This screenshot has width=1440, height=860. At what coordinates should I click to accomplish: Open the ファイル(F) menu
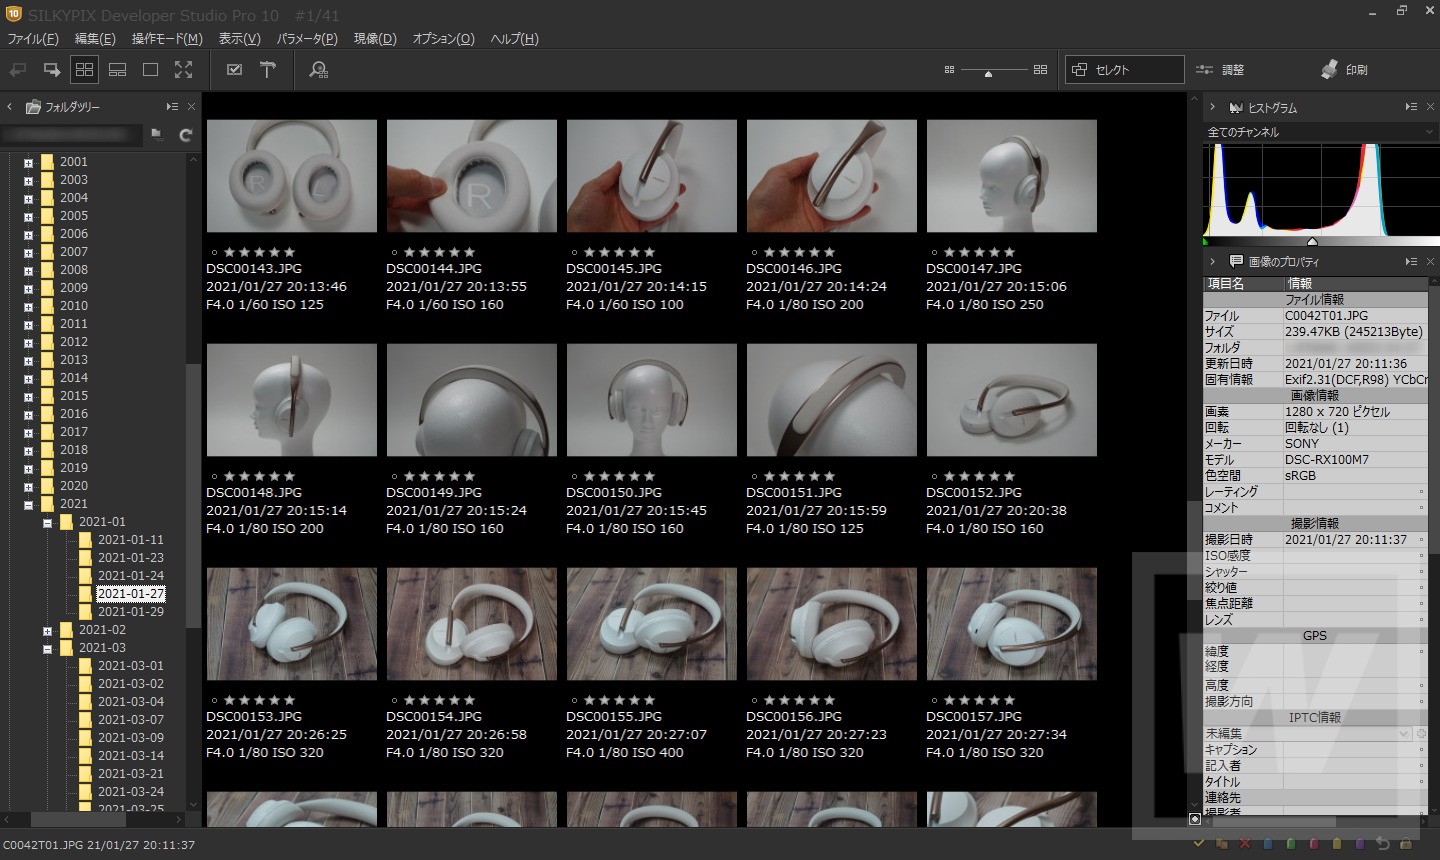[x=33, y=39]
